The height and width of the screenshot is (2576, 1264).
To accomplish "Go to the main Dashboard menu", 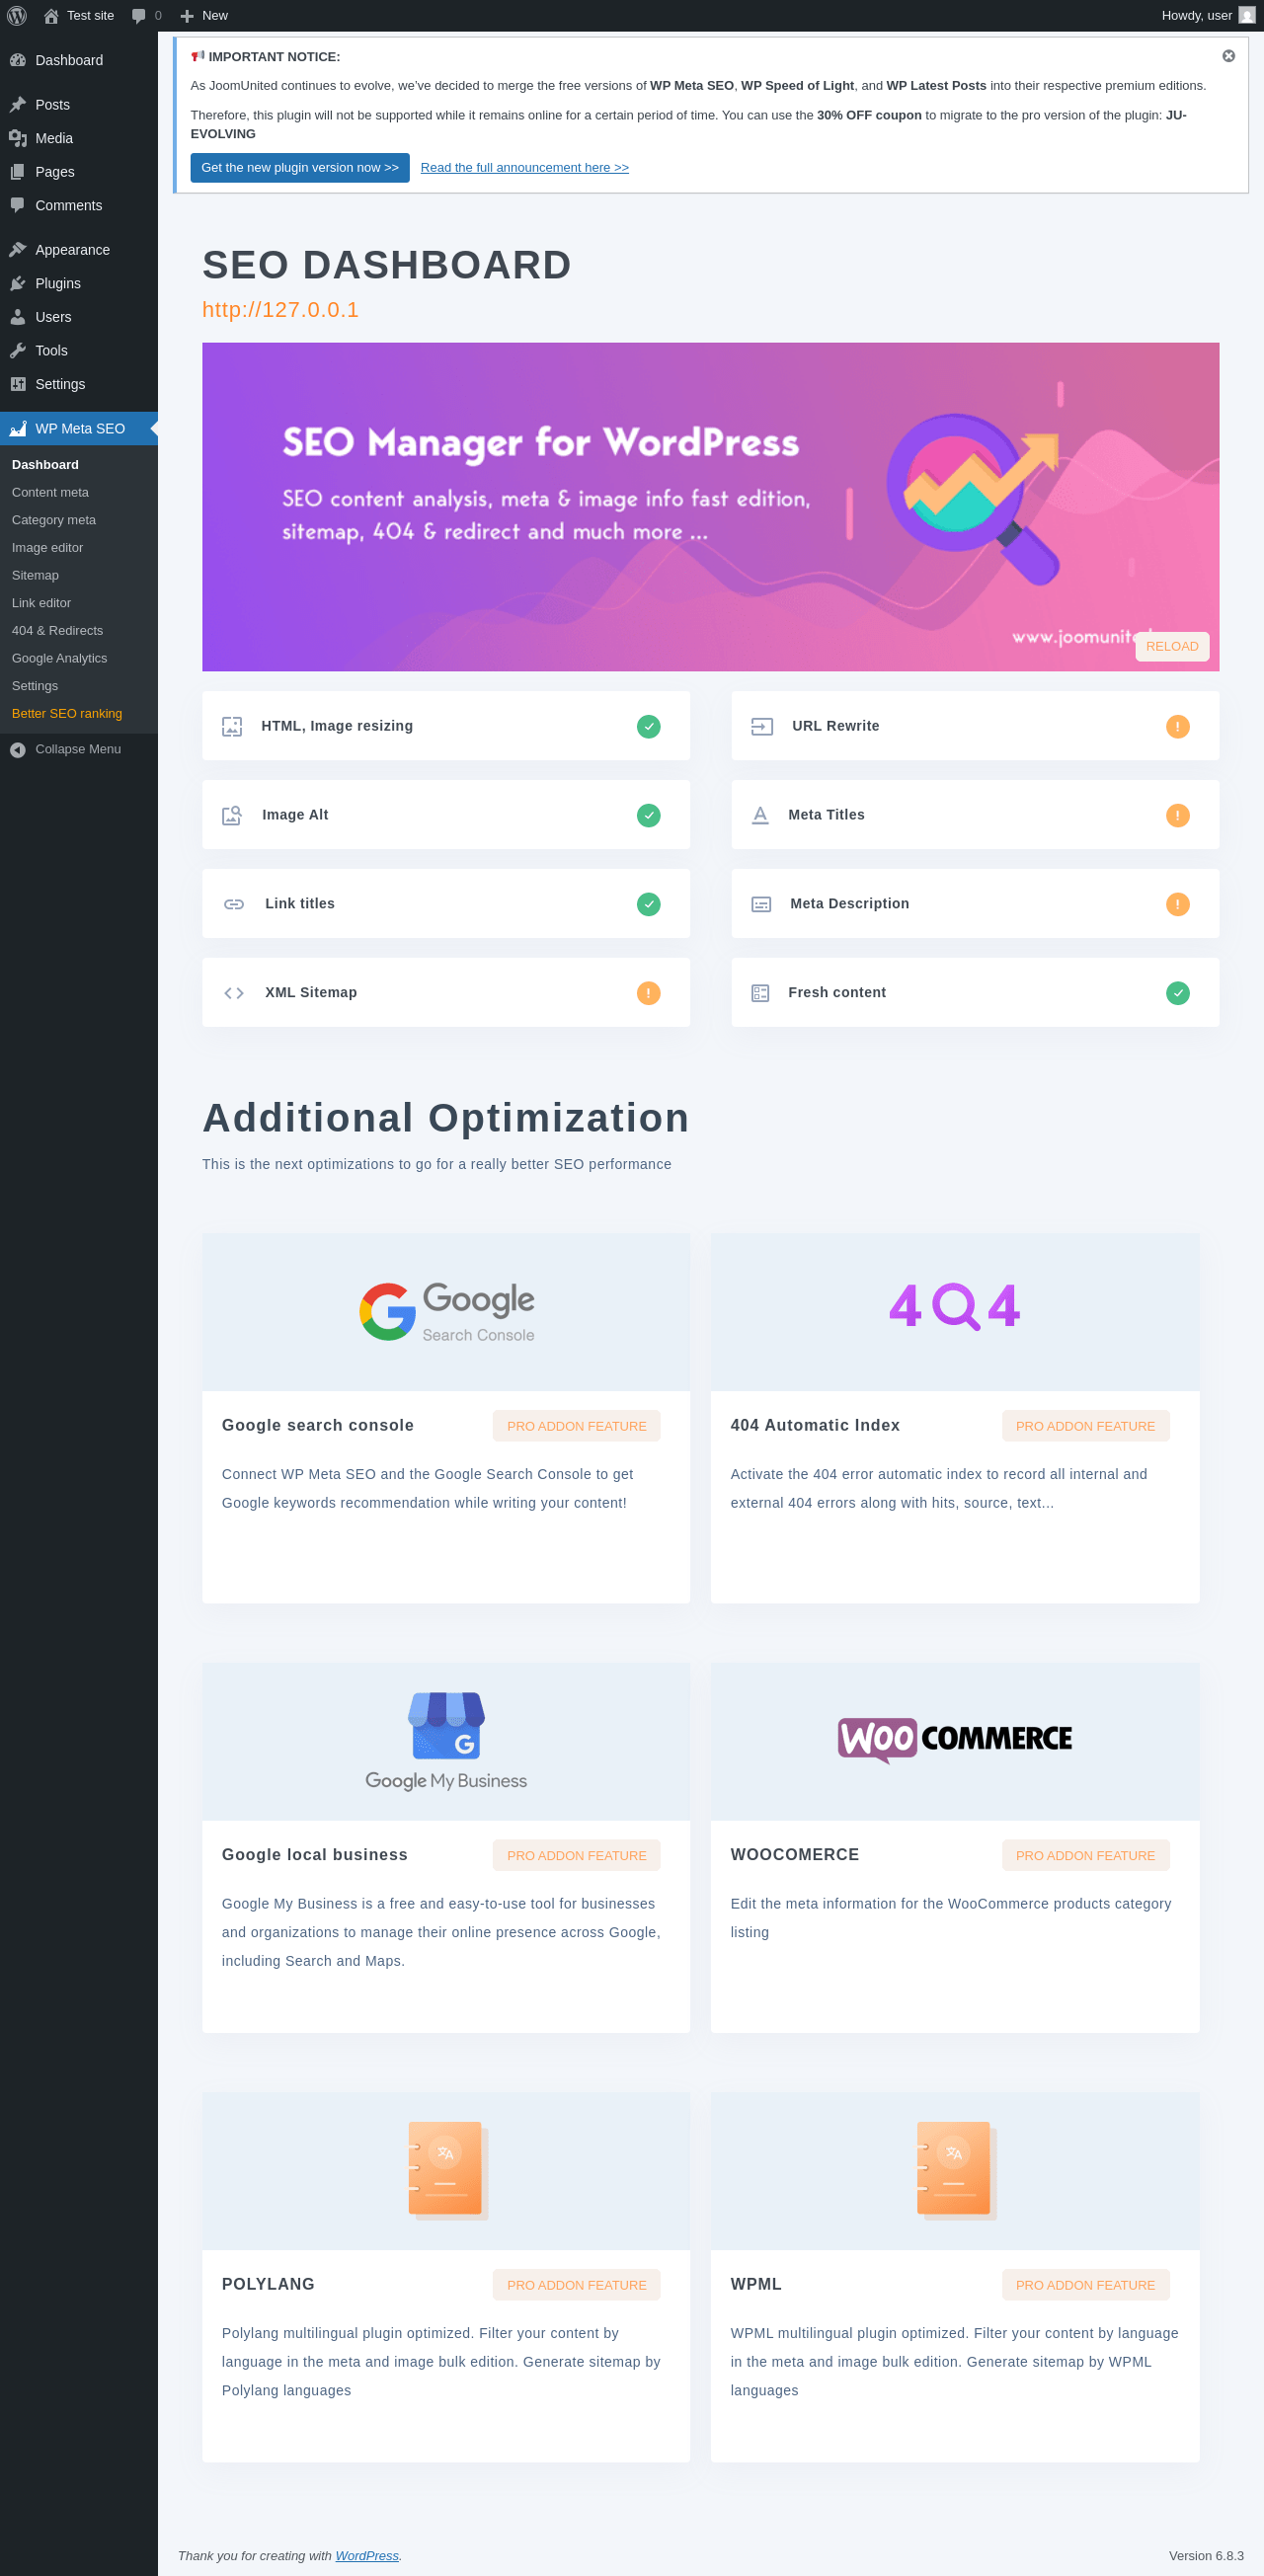I will (x=79, y=60).
